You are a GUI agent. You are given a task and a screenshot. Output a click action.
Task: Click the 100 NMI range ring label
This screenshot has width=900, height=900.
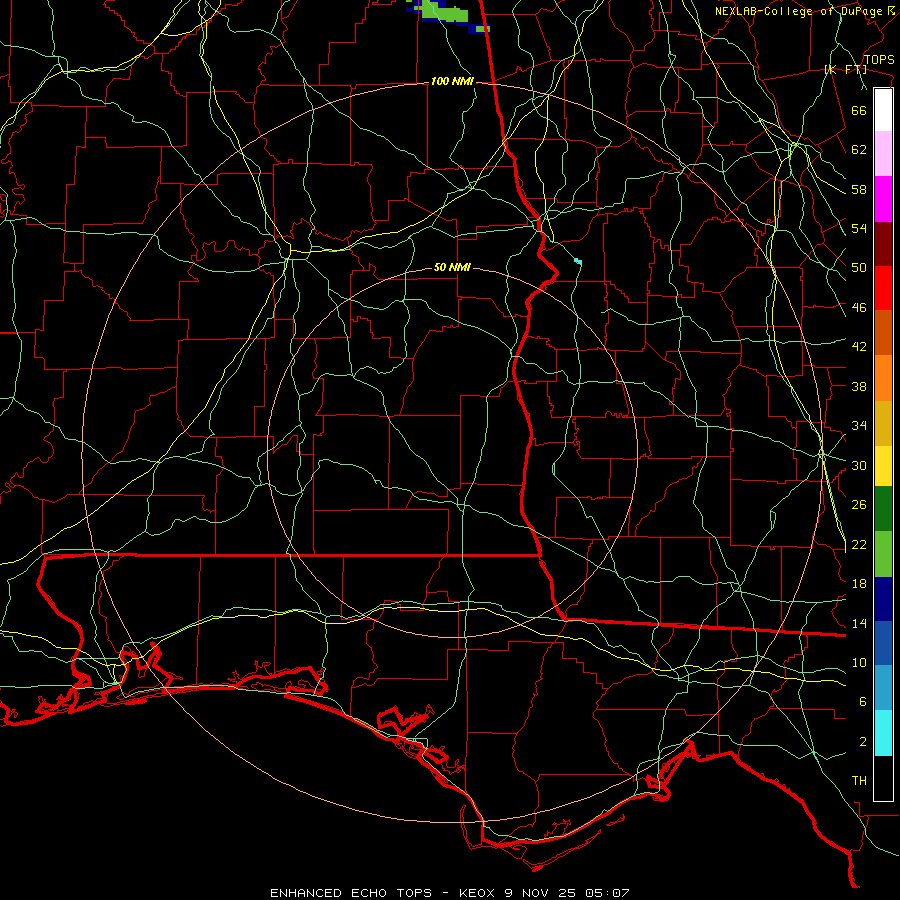452,82
